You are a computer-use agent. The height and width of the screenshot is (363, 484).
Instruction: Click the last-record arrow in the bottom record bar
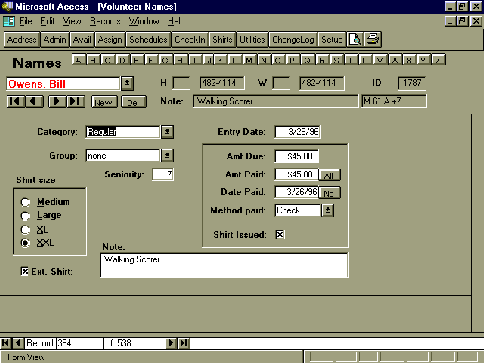pos(184,343)
